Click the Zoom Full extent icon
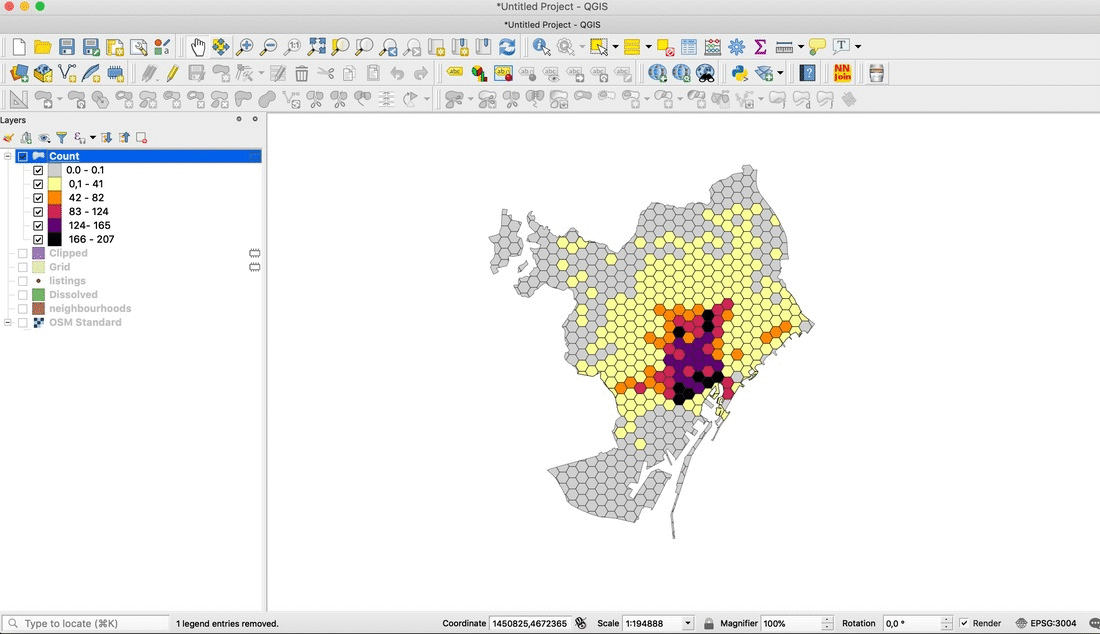Screen dimensions: 1100x634 point(316,47)
